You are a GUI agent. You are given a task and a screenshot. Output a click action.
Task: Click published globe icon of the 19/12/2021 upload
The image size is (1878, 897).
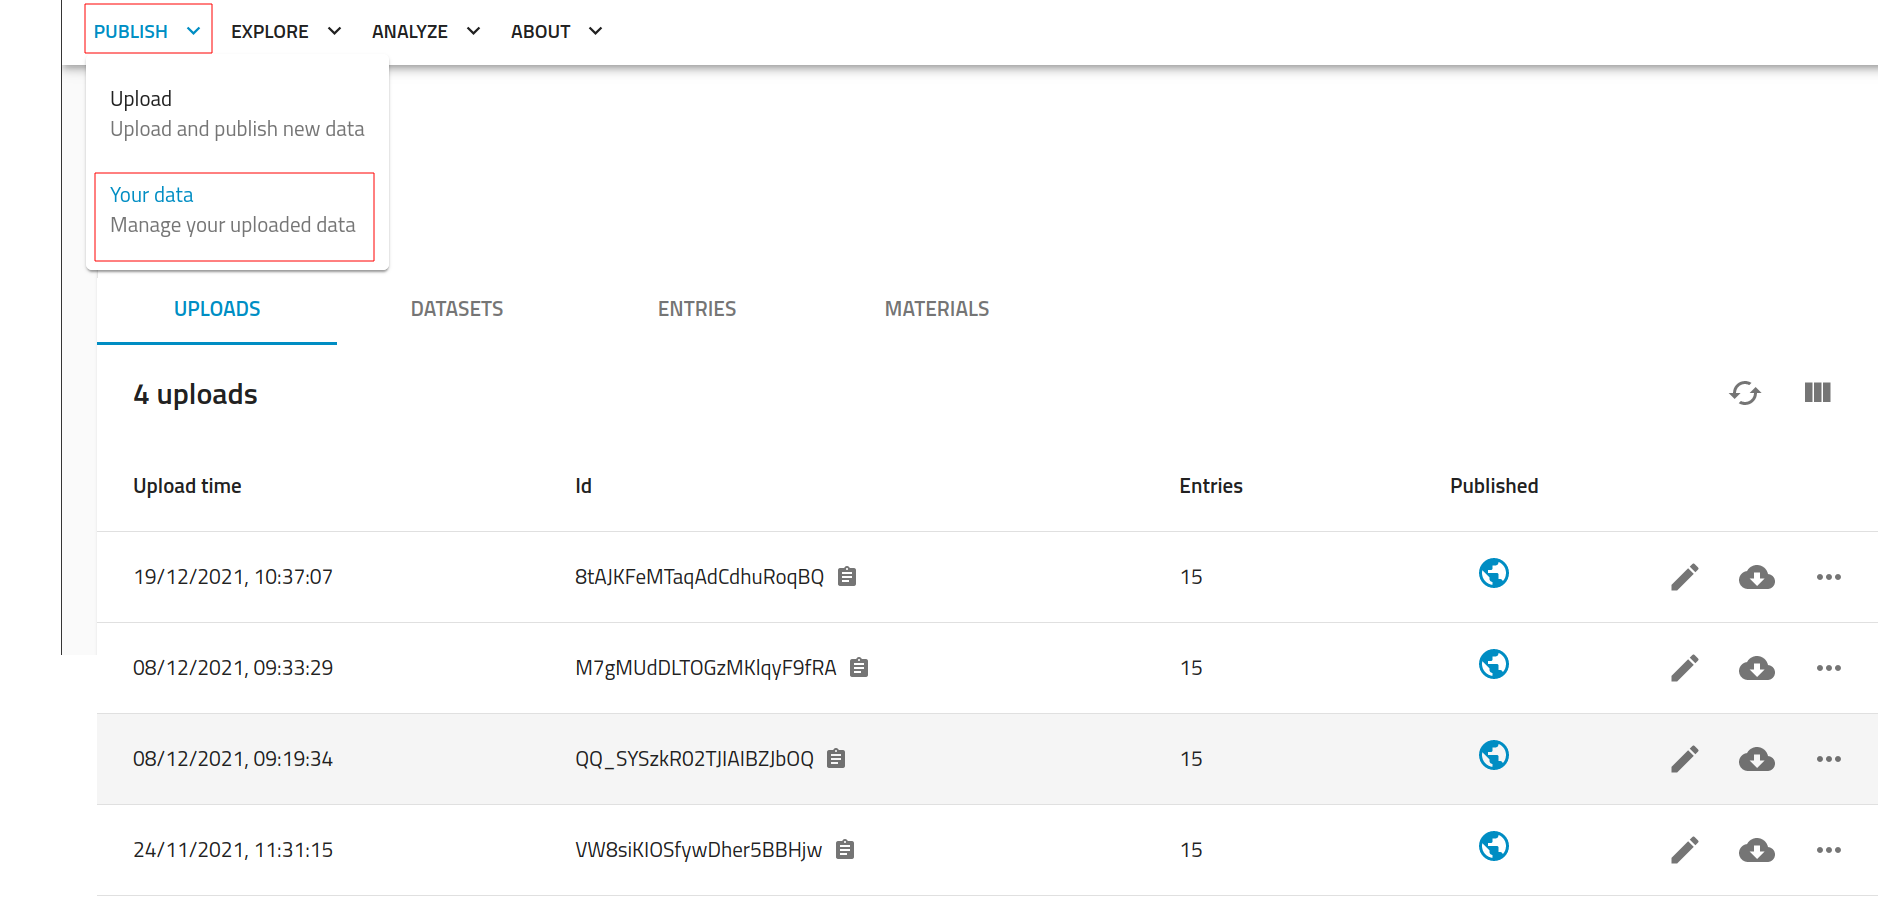click(1493, 573)
